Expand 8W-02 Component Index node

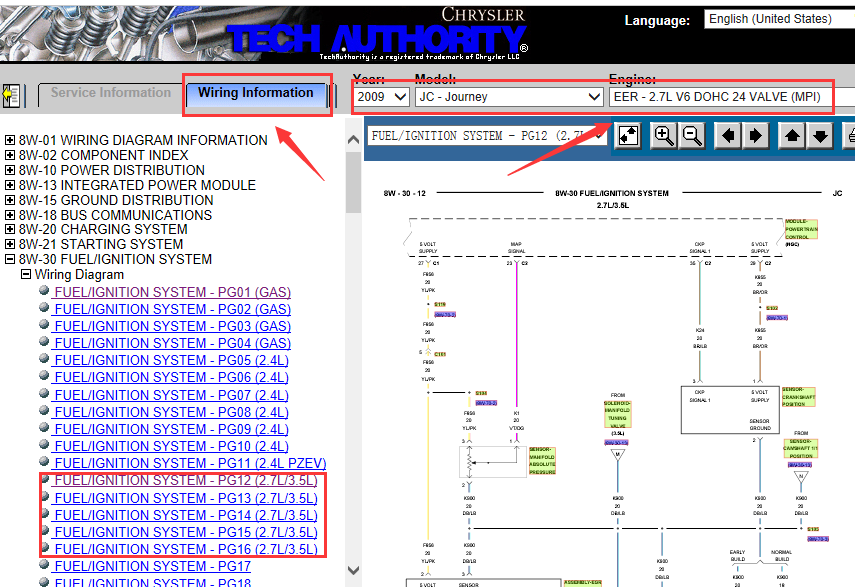coord(10,155)
